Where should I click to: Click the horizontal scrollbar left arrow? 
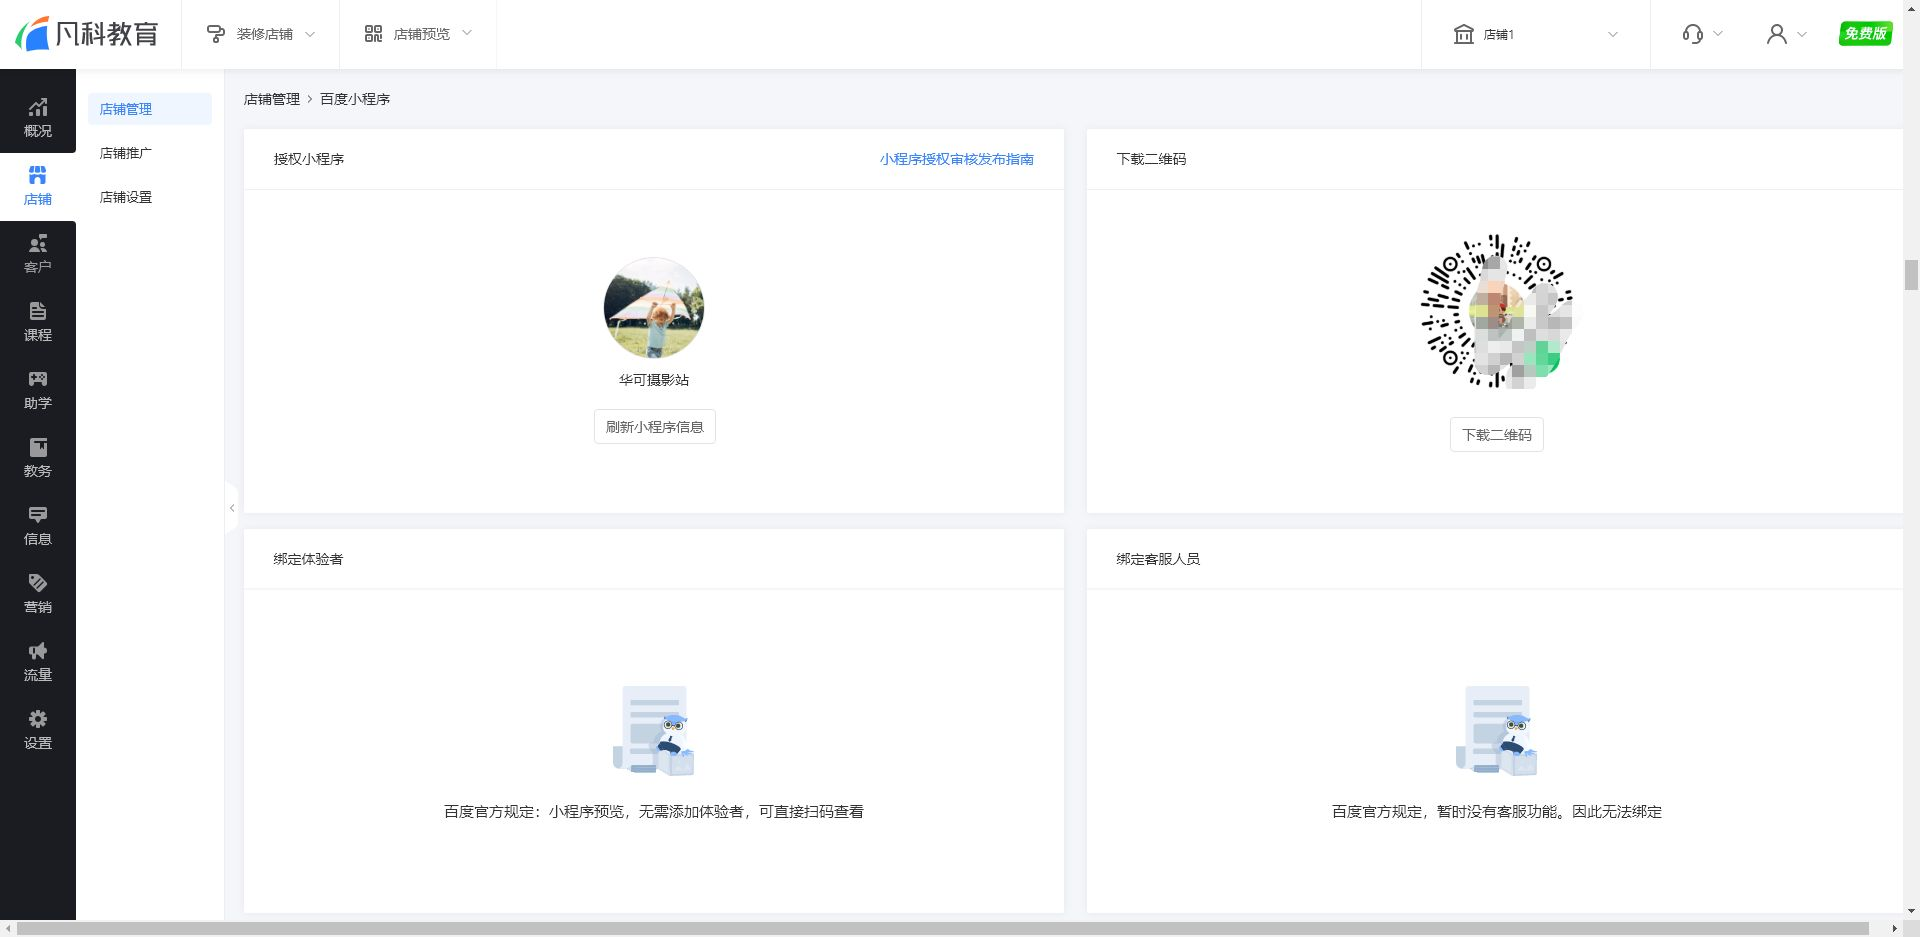pos(7,929)
